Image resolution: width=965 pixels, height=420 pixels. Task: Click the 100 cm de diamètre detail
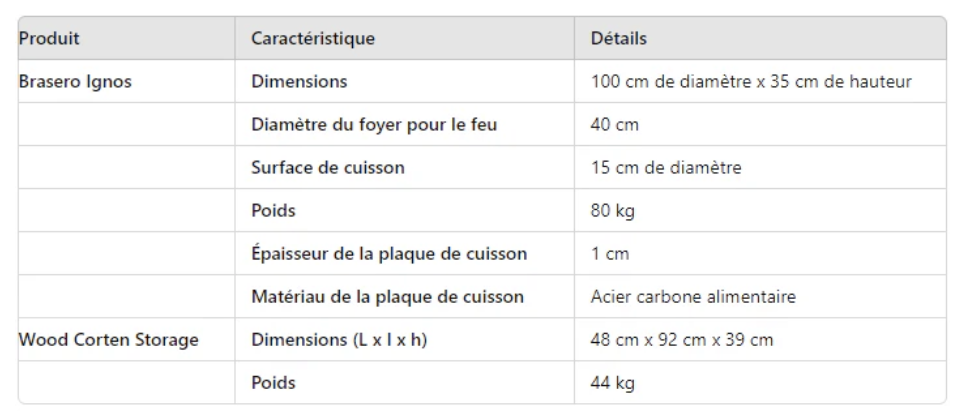click(x=751, y=81)
